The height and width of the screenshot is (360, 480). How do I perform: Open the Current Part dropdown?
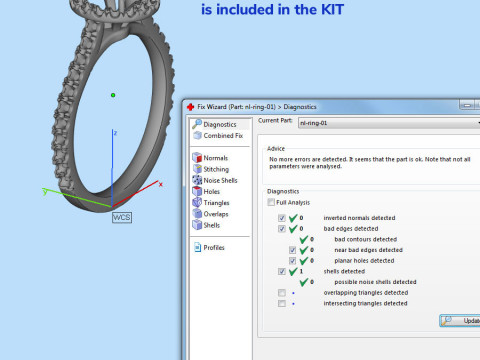[x=389, y=123]
